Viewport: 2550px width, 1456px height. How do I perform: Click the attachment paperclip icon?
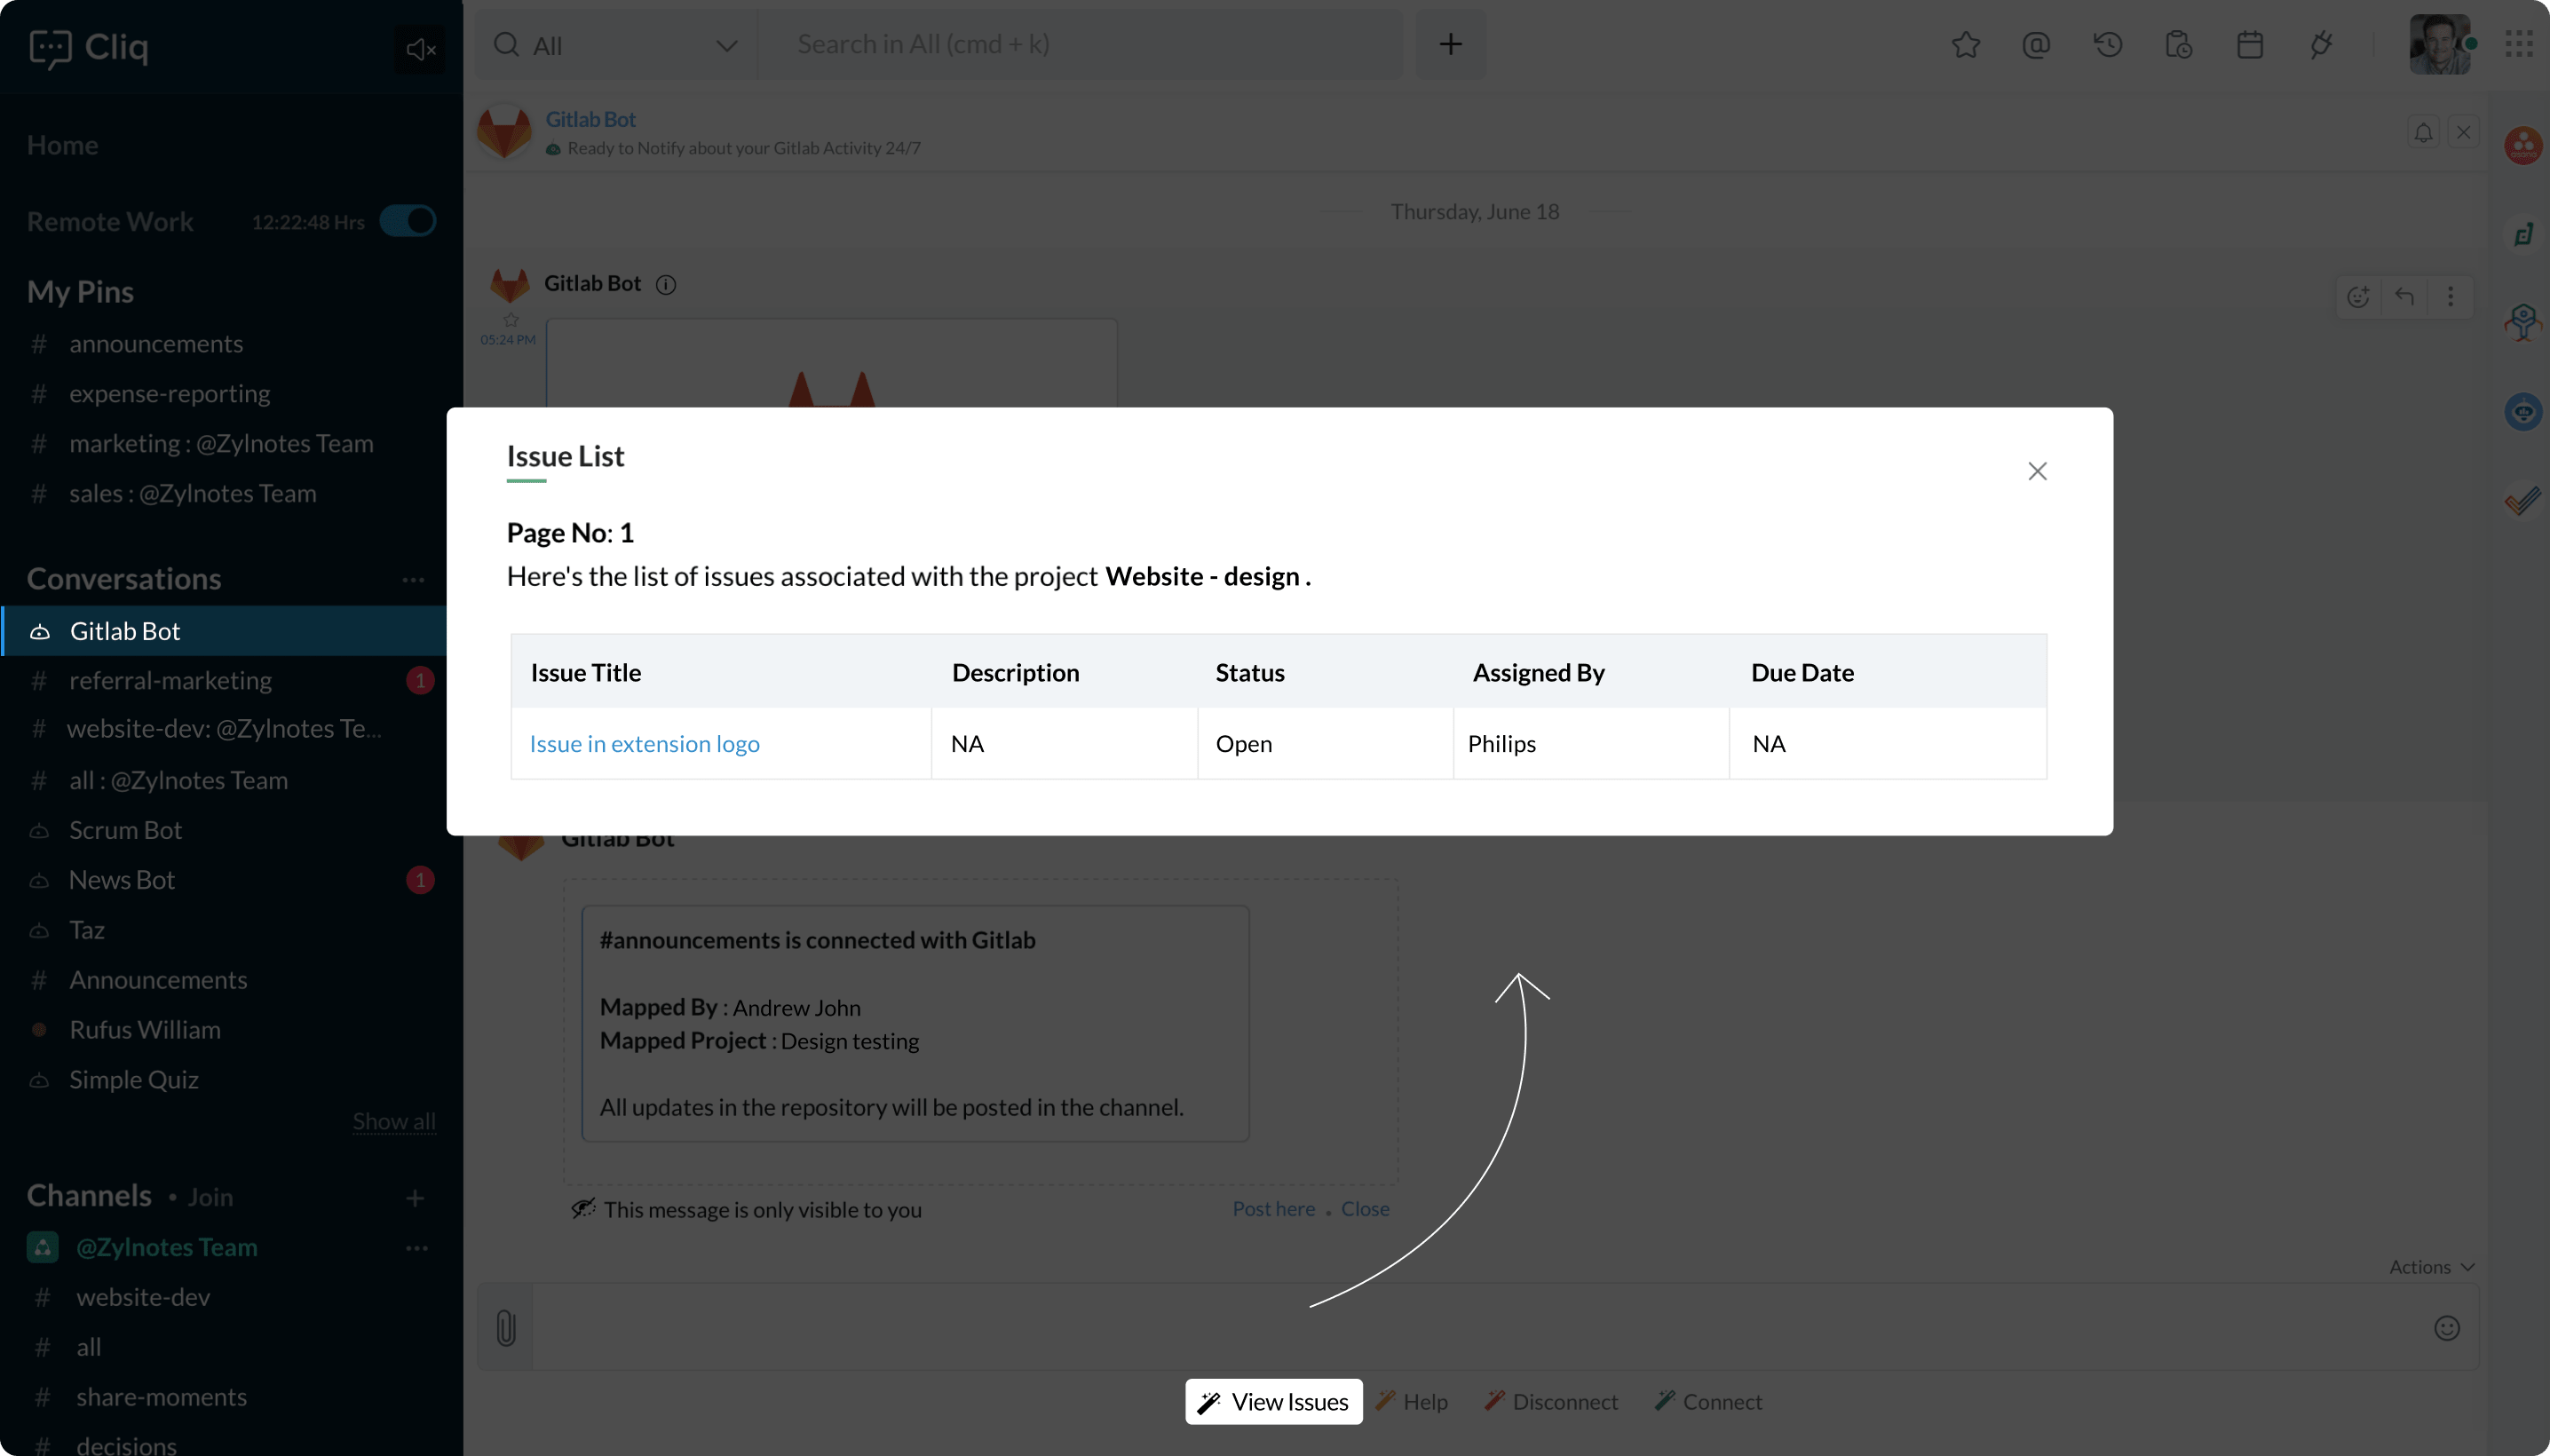point(506,1328)
